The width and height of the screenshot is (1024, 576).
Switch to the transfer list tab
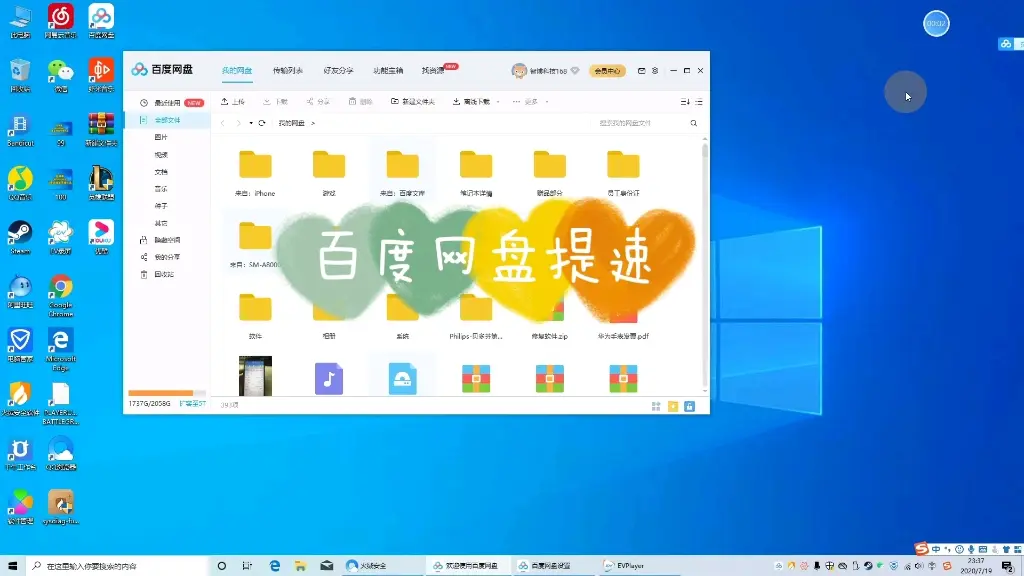click(x=287, y=71)
